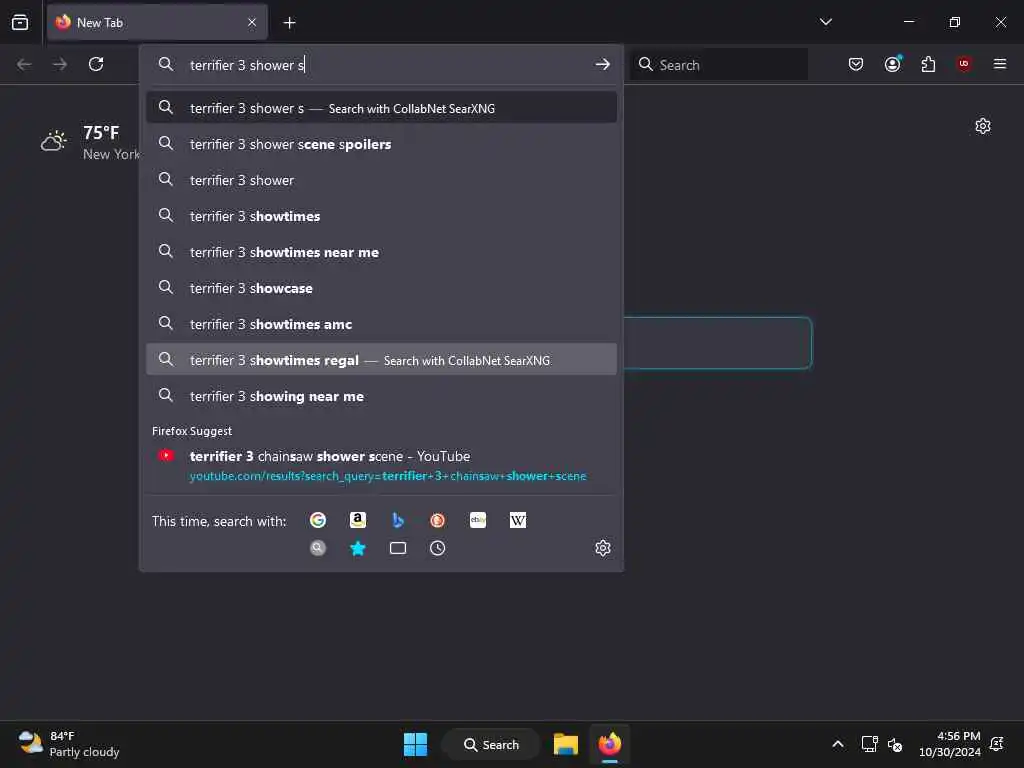This screenshot has width=1024, height=768.
Task: Click the toolbar Search box
Action: 719,65
